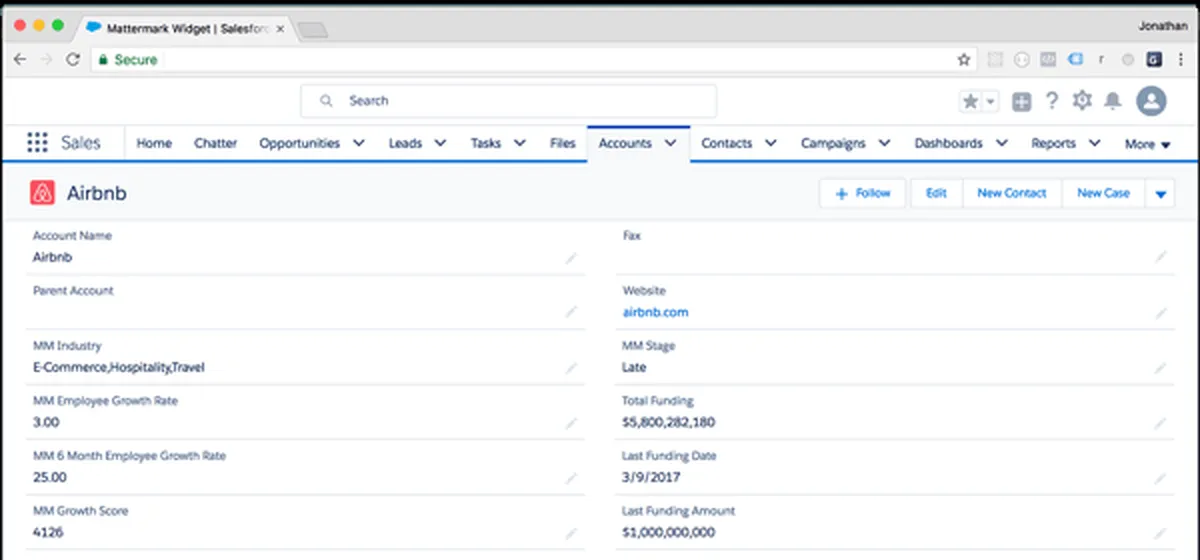Bookmark this page with browser star
Viewport: 1200px width, 560px height.
(964, 60)
